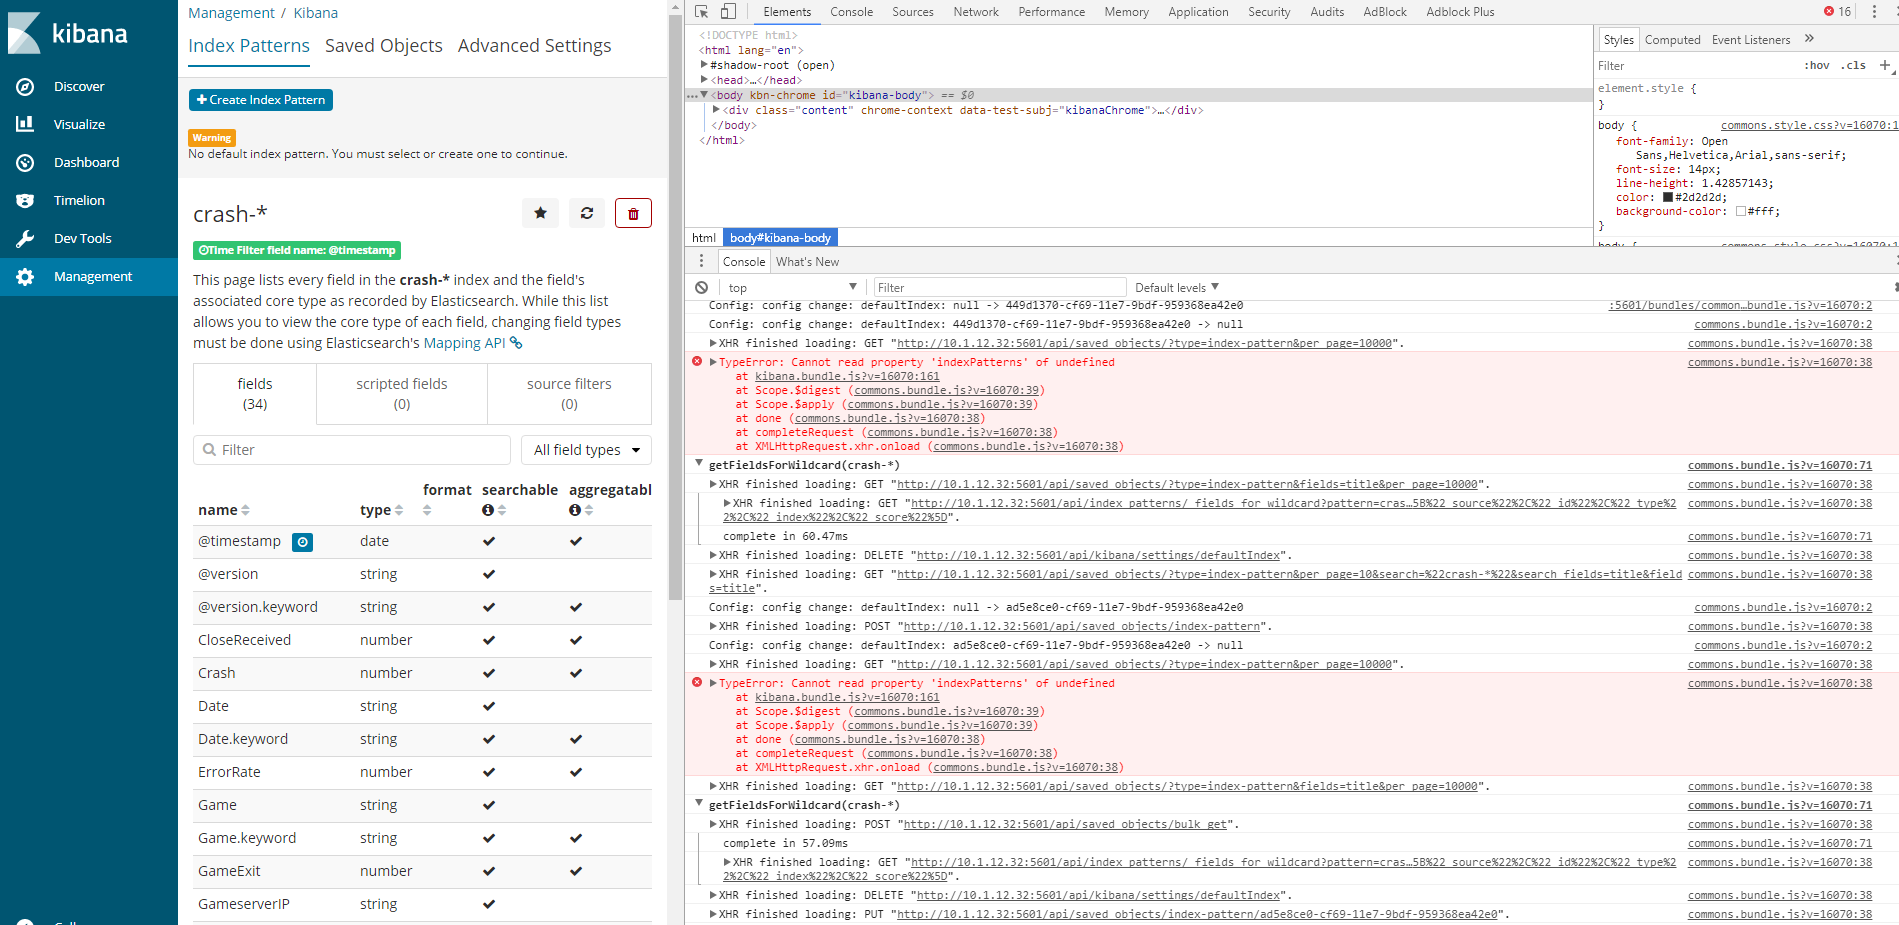Expand the div class content node
1899x925 pixels.
[716, 110]
